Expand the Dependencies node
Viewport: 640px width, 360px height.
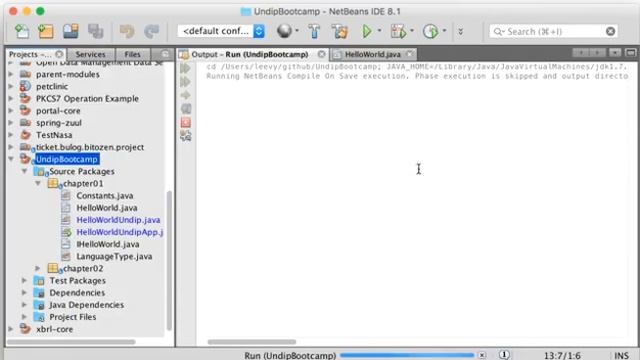pyautogui.click(x=24, y=293)
